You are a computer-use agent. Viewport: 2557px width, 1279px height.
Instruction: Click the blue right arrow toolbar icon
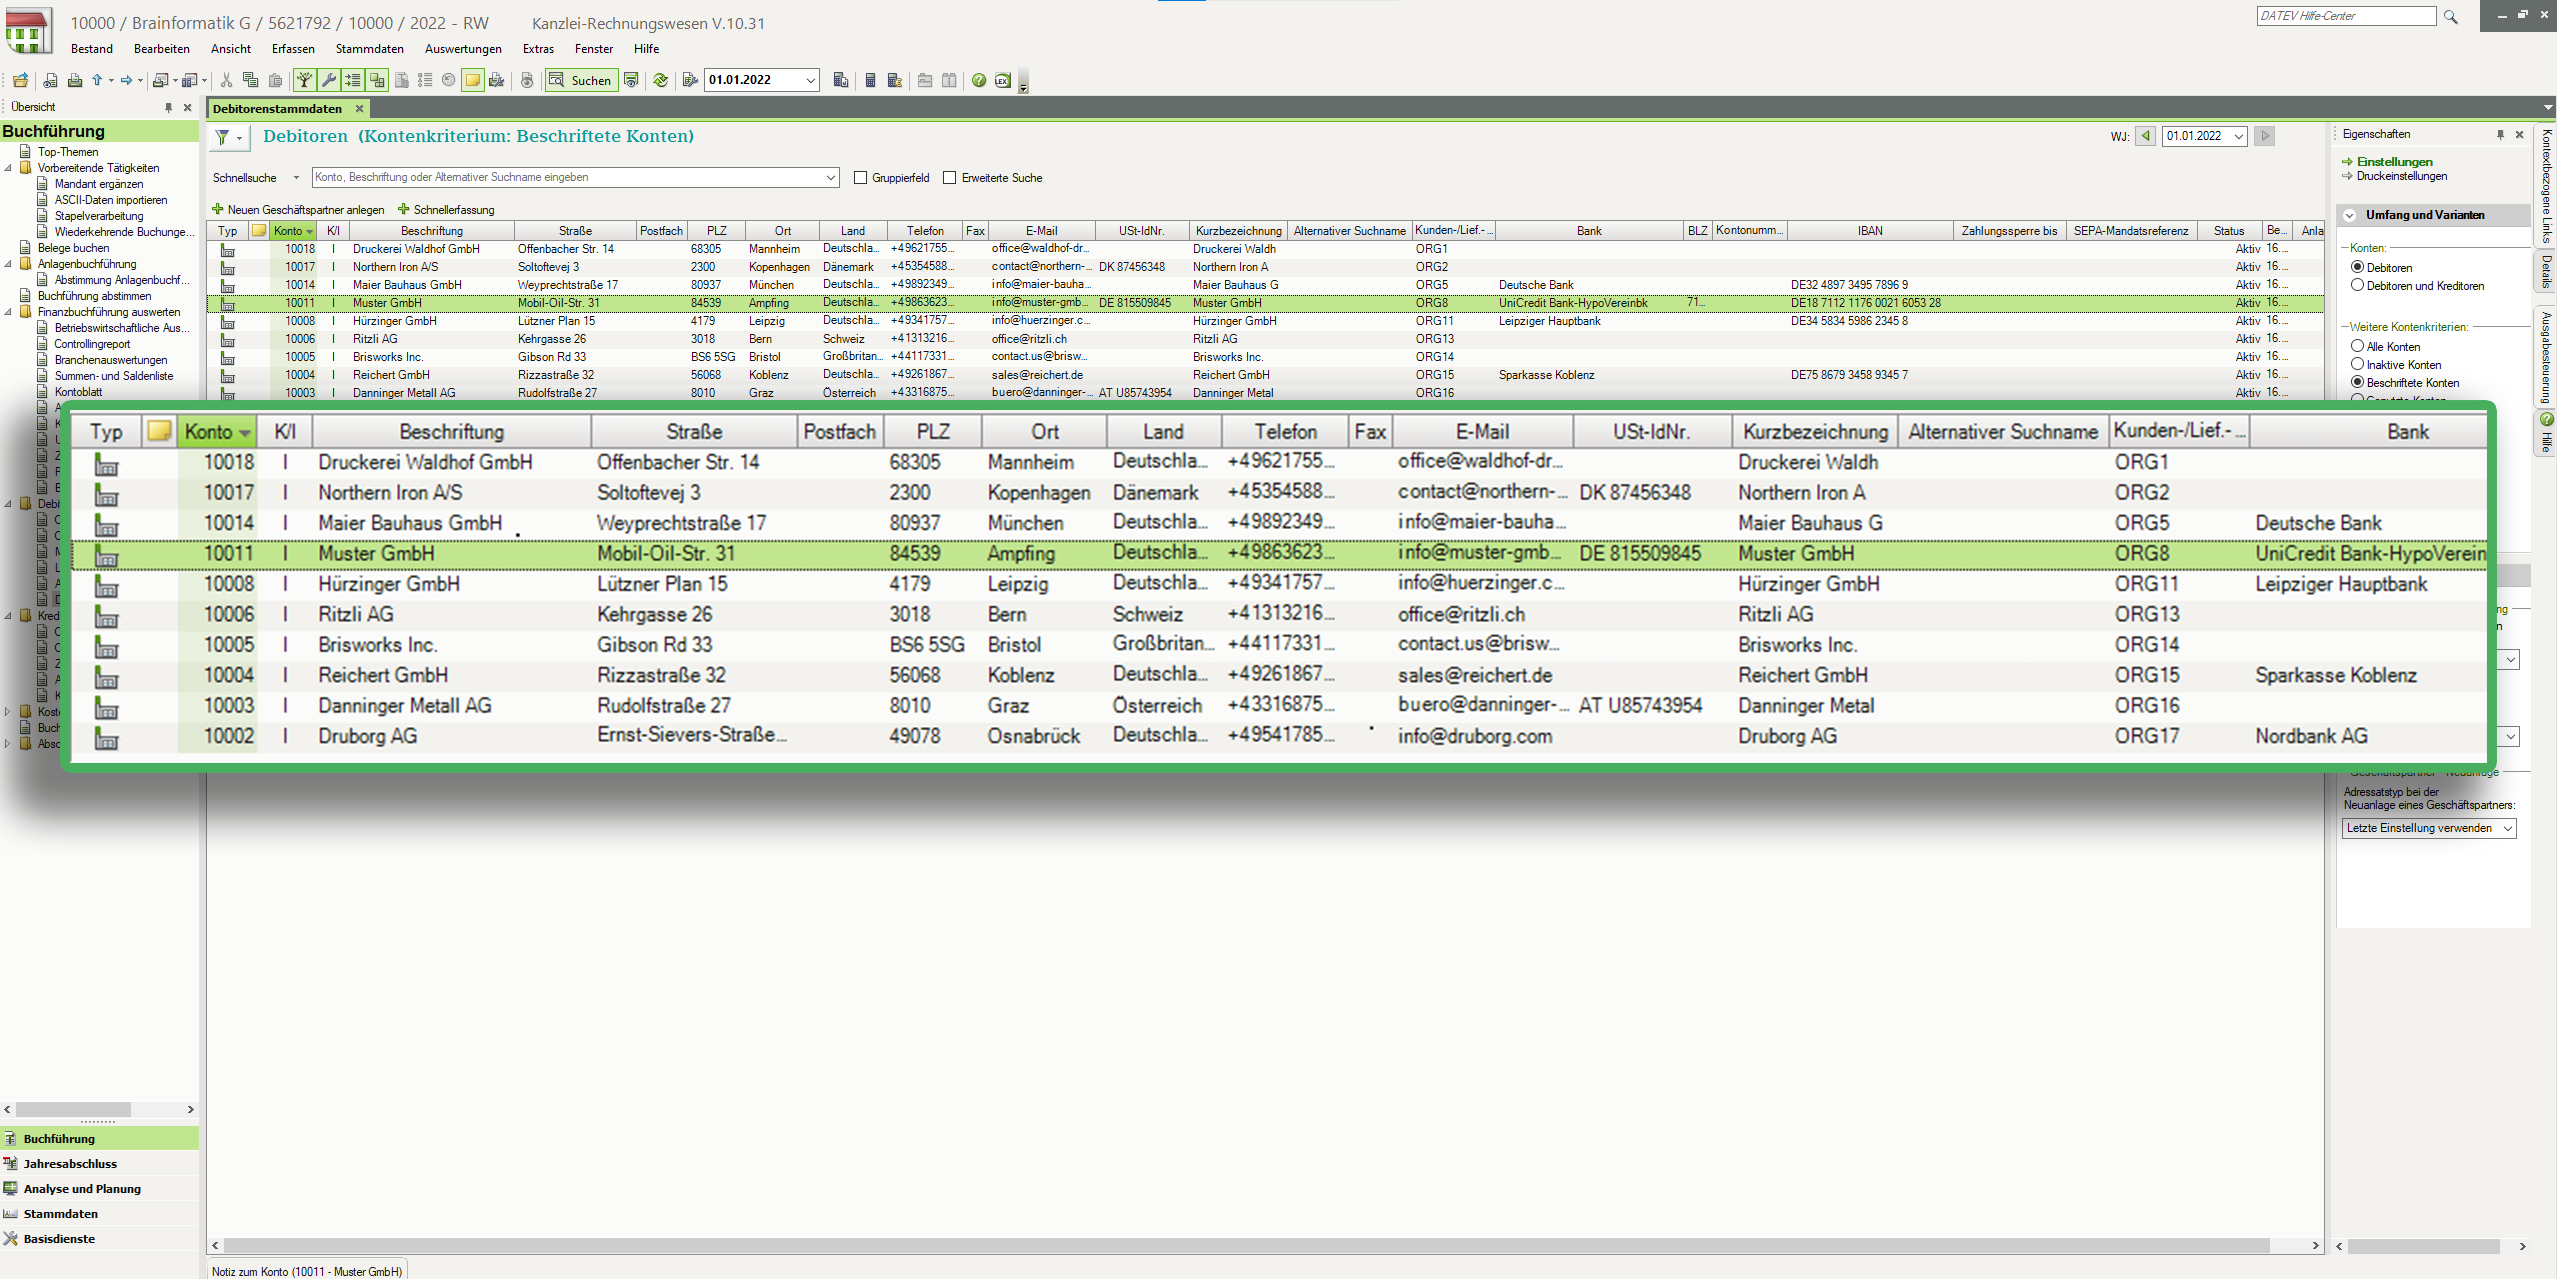tap(127, 80)
